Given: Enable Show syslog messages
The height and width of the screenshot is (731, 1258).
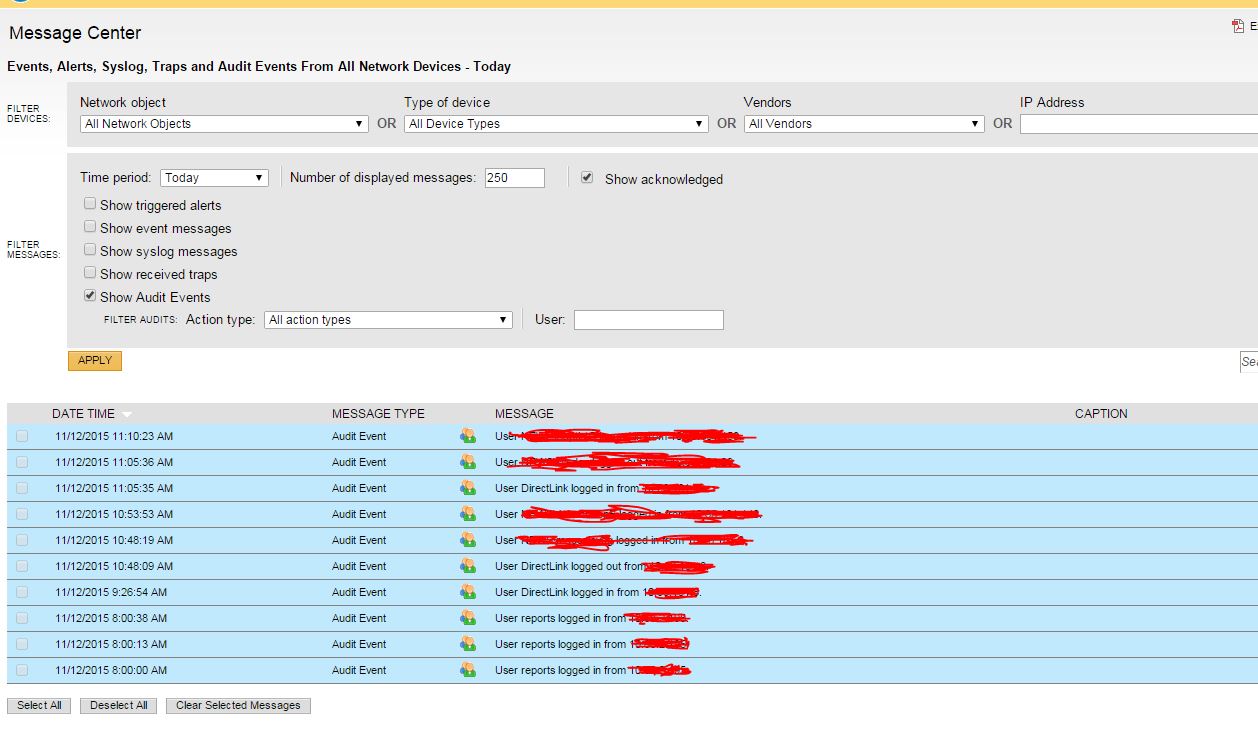Looking at the screenshot, I should (x=90, y=250).
